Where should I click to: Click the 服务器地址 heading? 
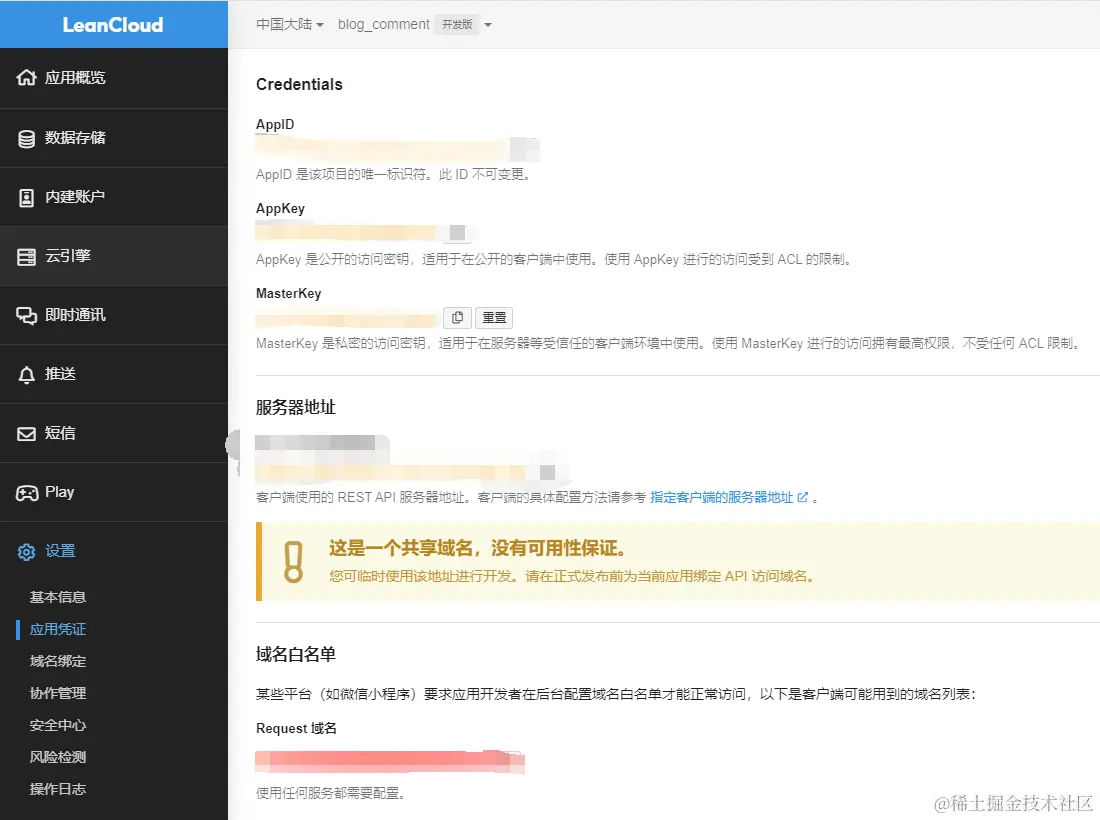(x=295, y=408)
